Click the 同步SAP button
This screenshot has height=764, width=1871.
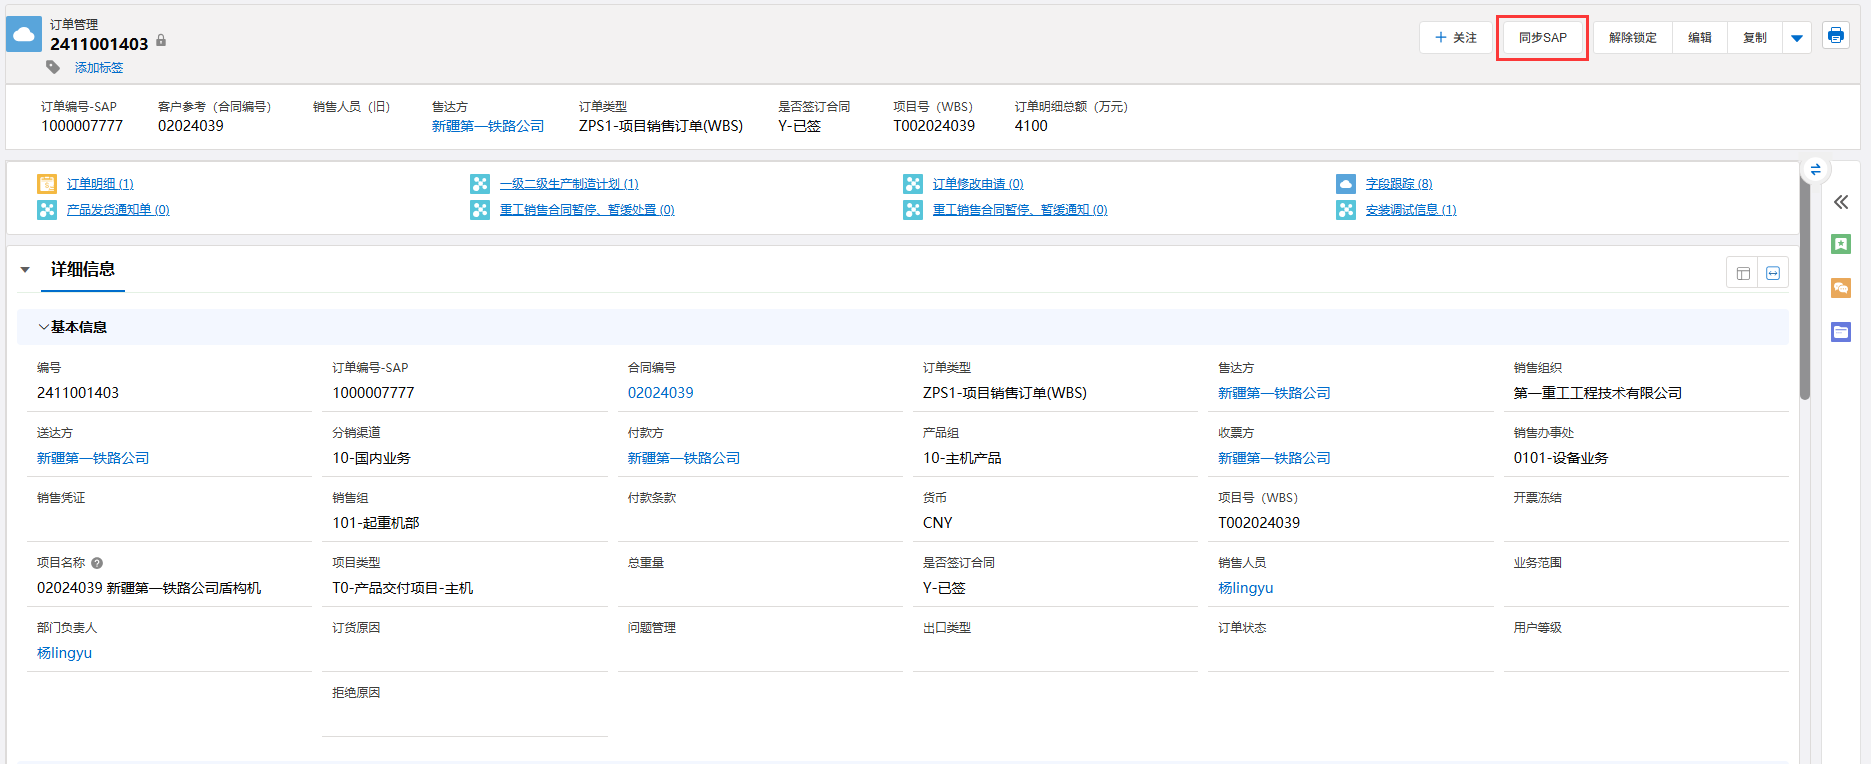pyautogui.click(x=1542, y=38)
